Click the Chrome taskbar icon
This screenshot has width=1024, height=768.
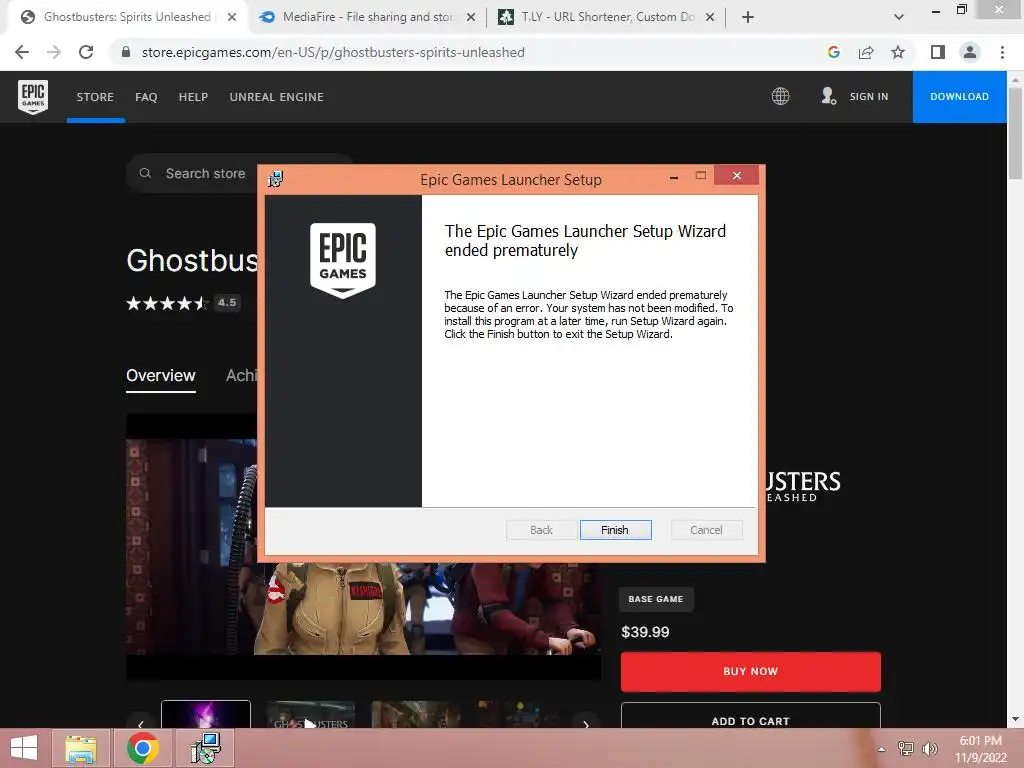coord(143,748)
